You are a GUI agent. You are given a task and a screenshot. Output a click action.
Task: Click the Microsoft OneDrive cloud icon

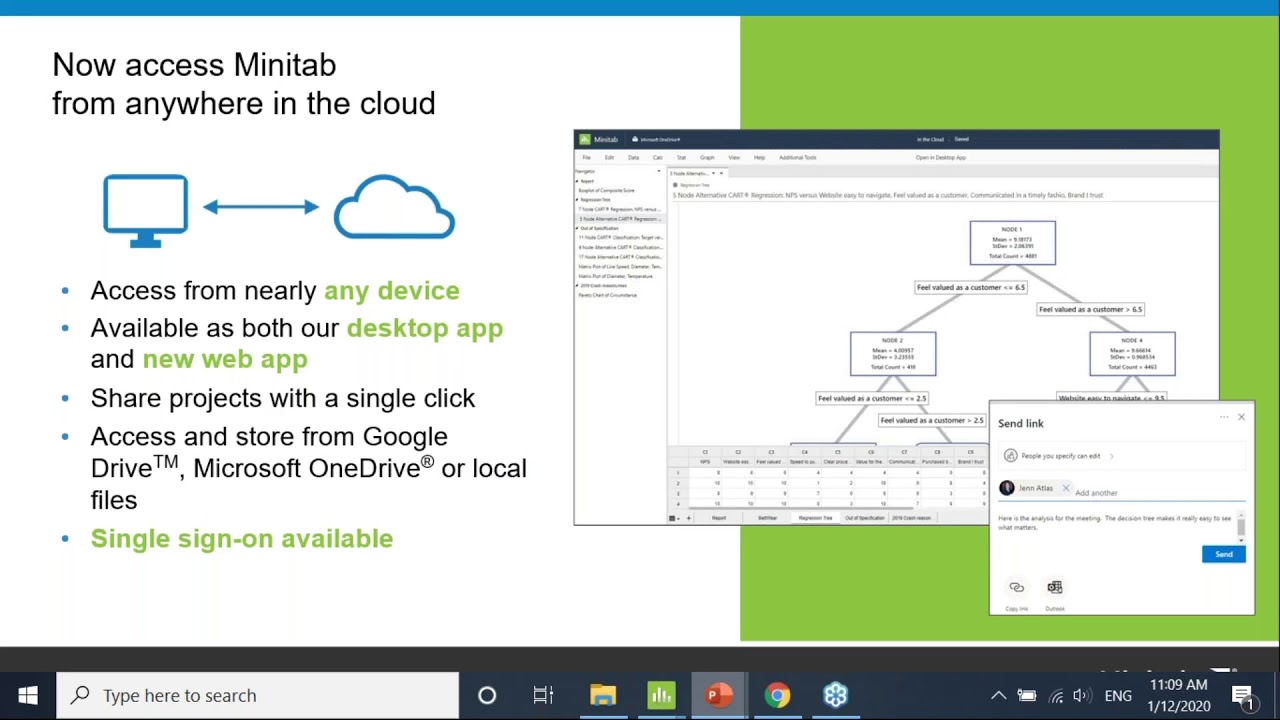pyautogui.click(x=635, y=140)
